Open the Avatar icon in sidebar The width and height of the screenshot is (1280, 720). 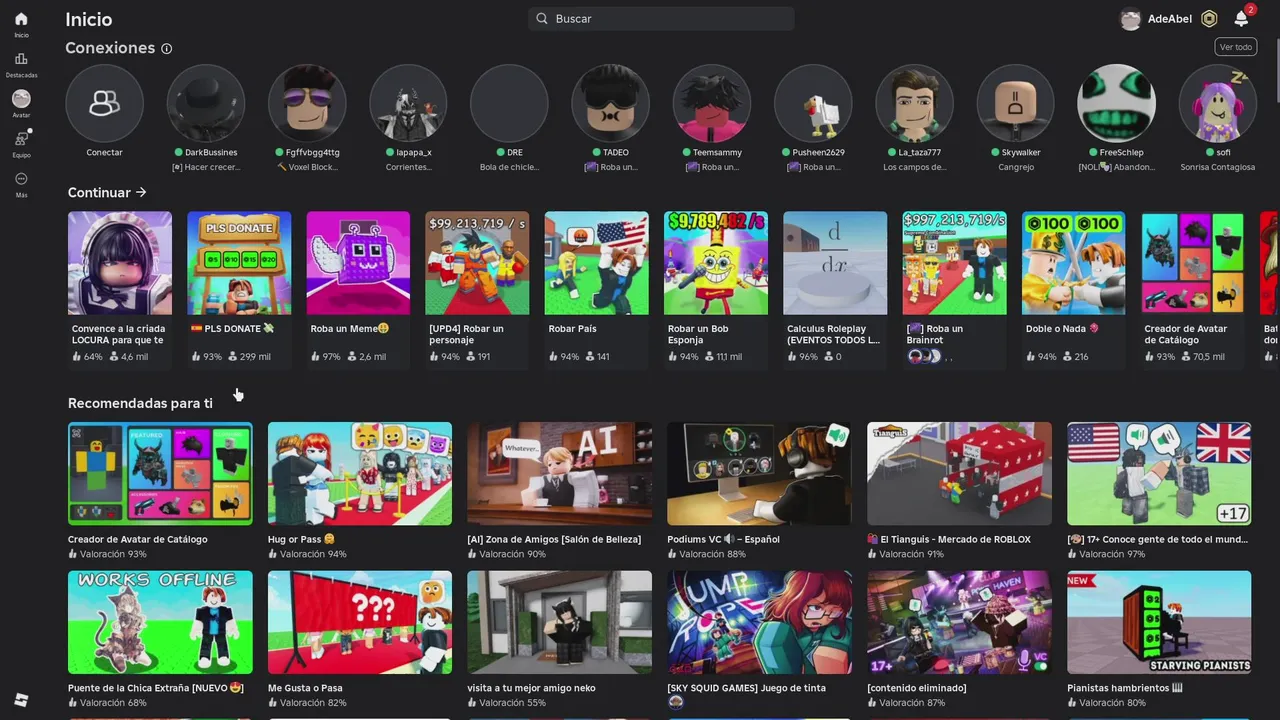[21, 99]
